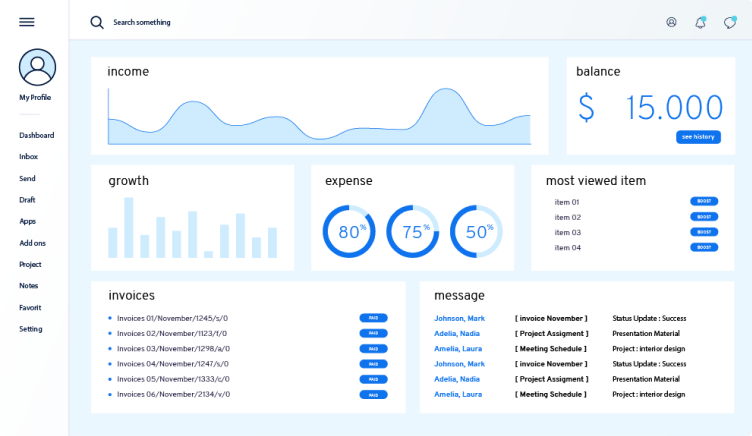Viewport: 752px width, 436px height.
Task: Open the chat bubble messages icon
Action: click(730, 22)
